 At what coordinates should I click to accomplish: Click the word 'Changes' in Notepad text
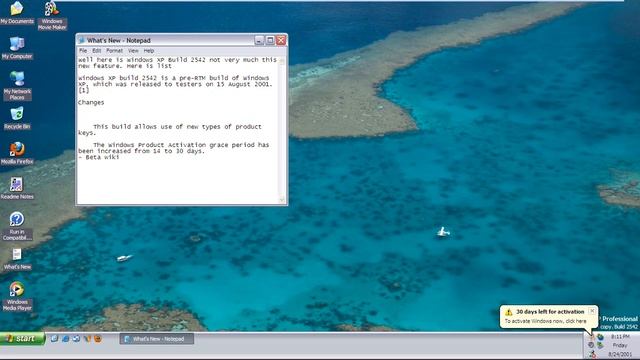click(91, 102)
